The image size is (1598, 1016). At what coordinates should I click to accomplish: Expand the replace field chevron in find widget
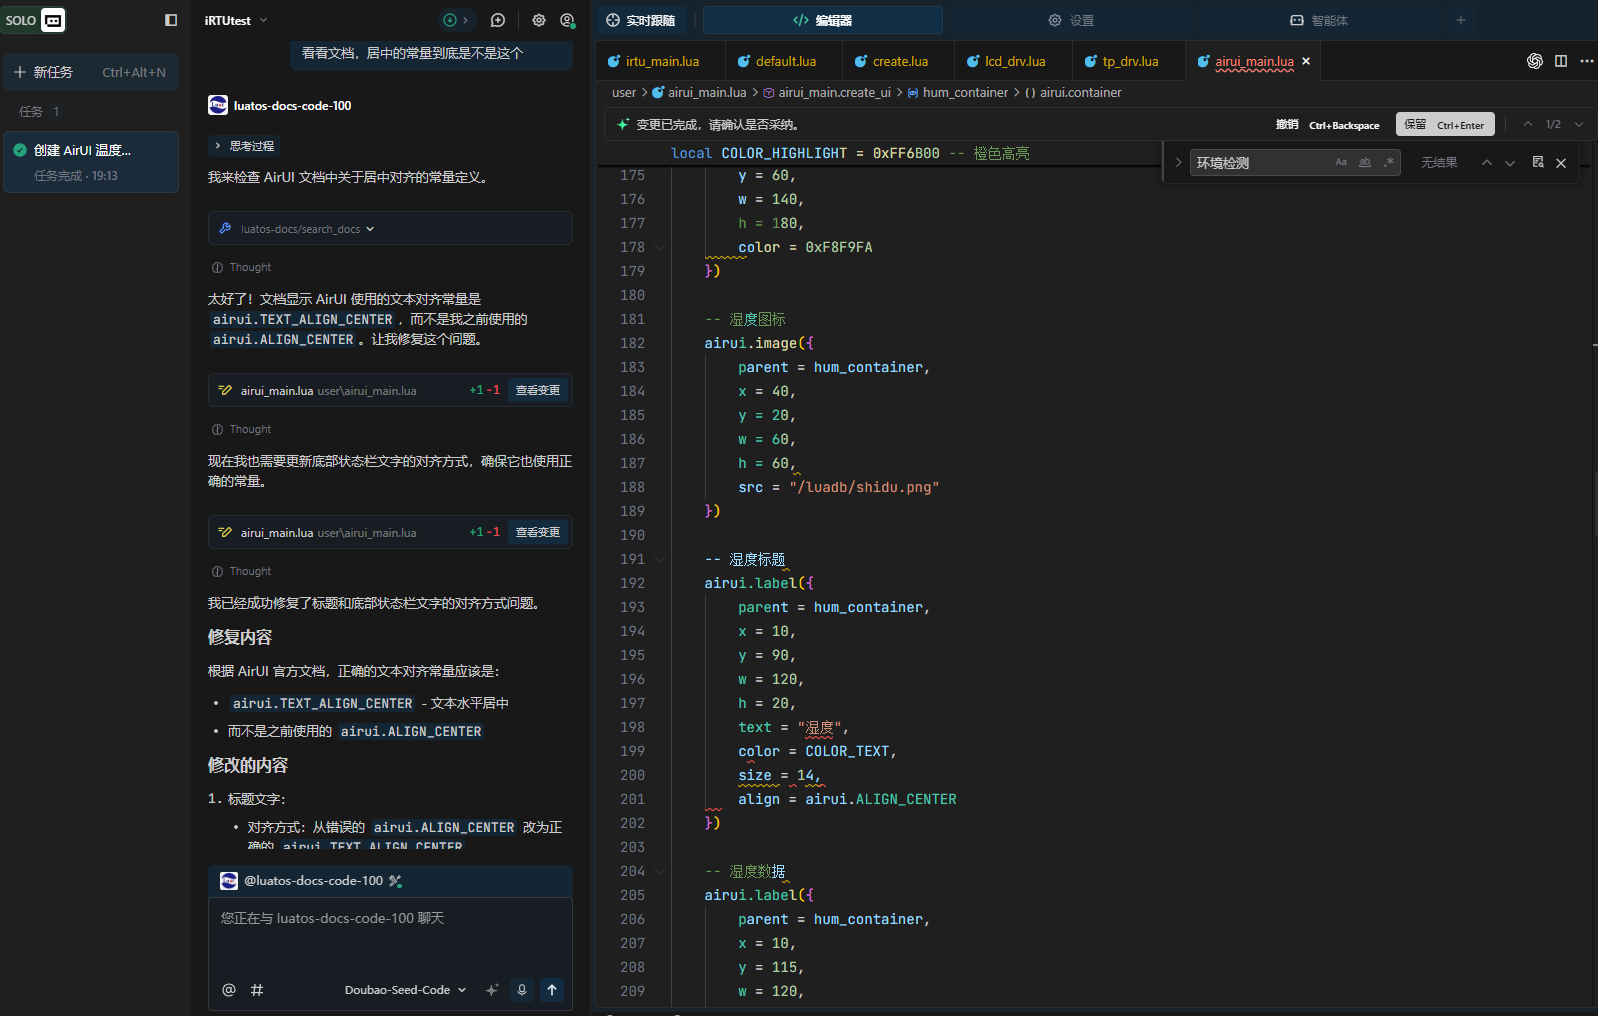tap(1178, 162)
